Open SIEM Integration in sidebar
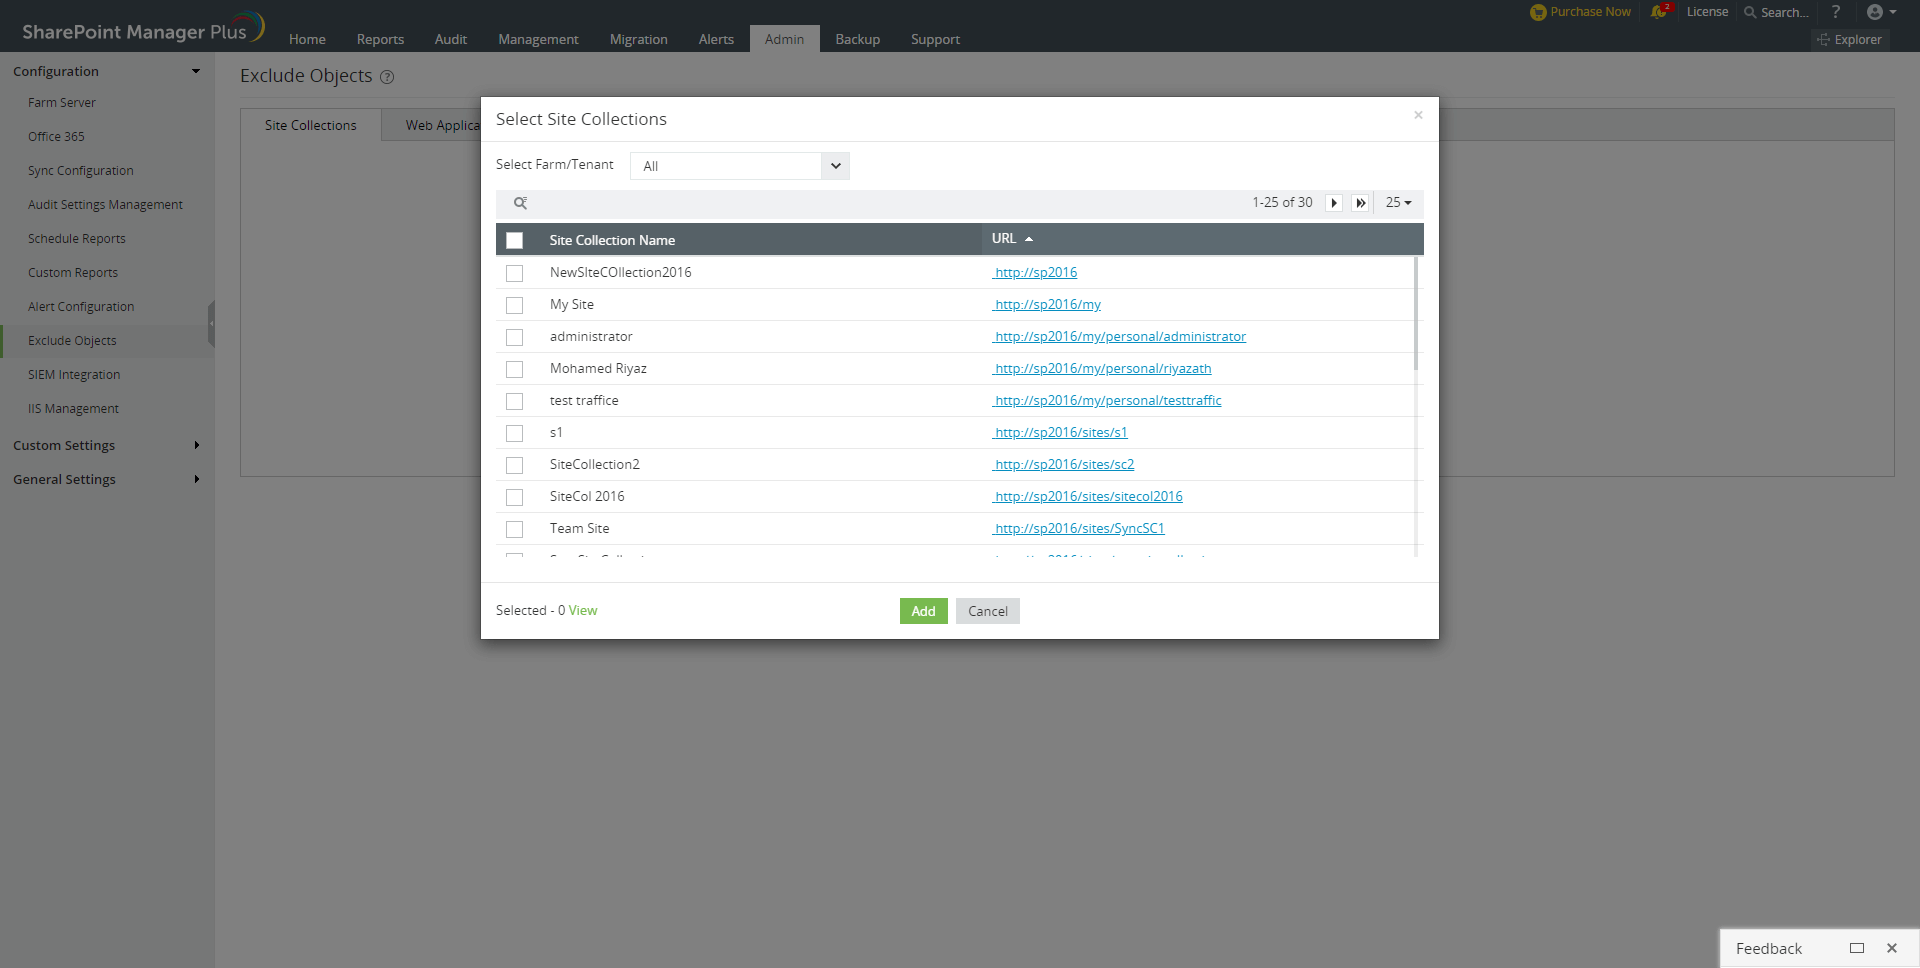The height and width of the screenshot is (968, 1920). 74,375
